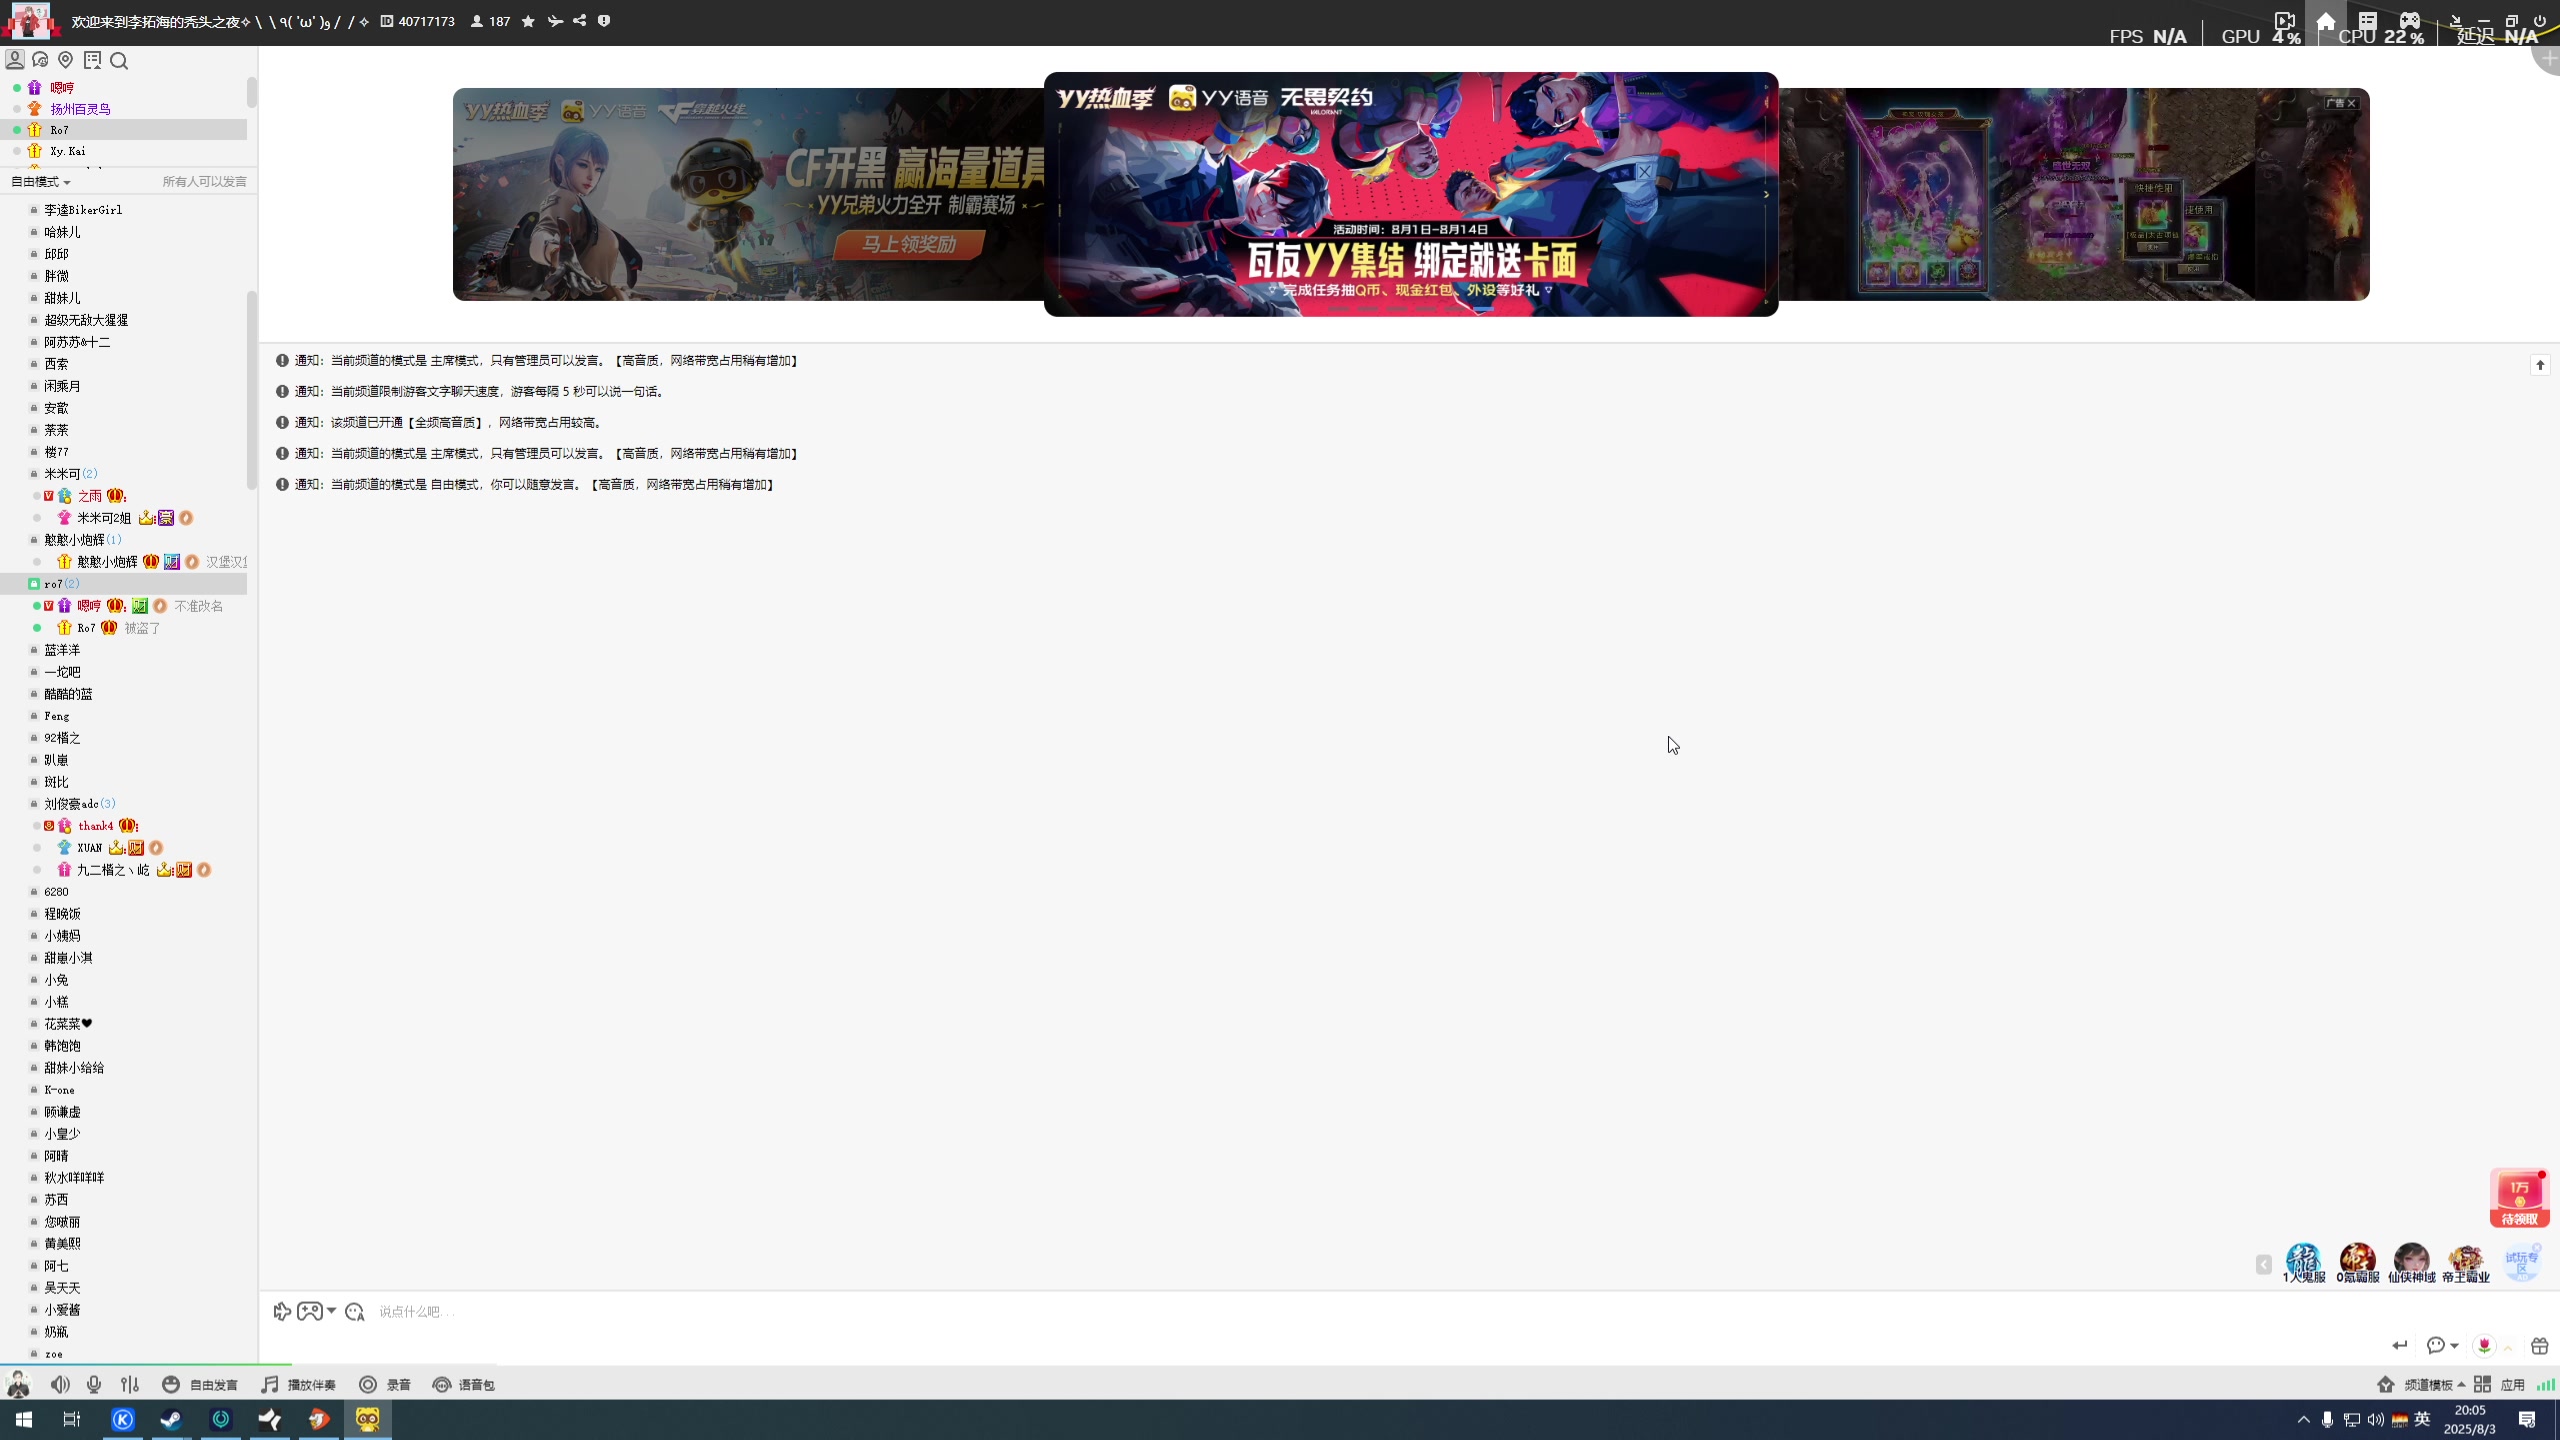Screen dimensions: 2560x1440
Task: Click the send enter arrow icon
Action: point(2400,1345)
